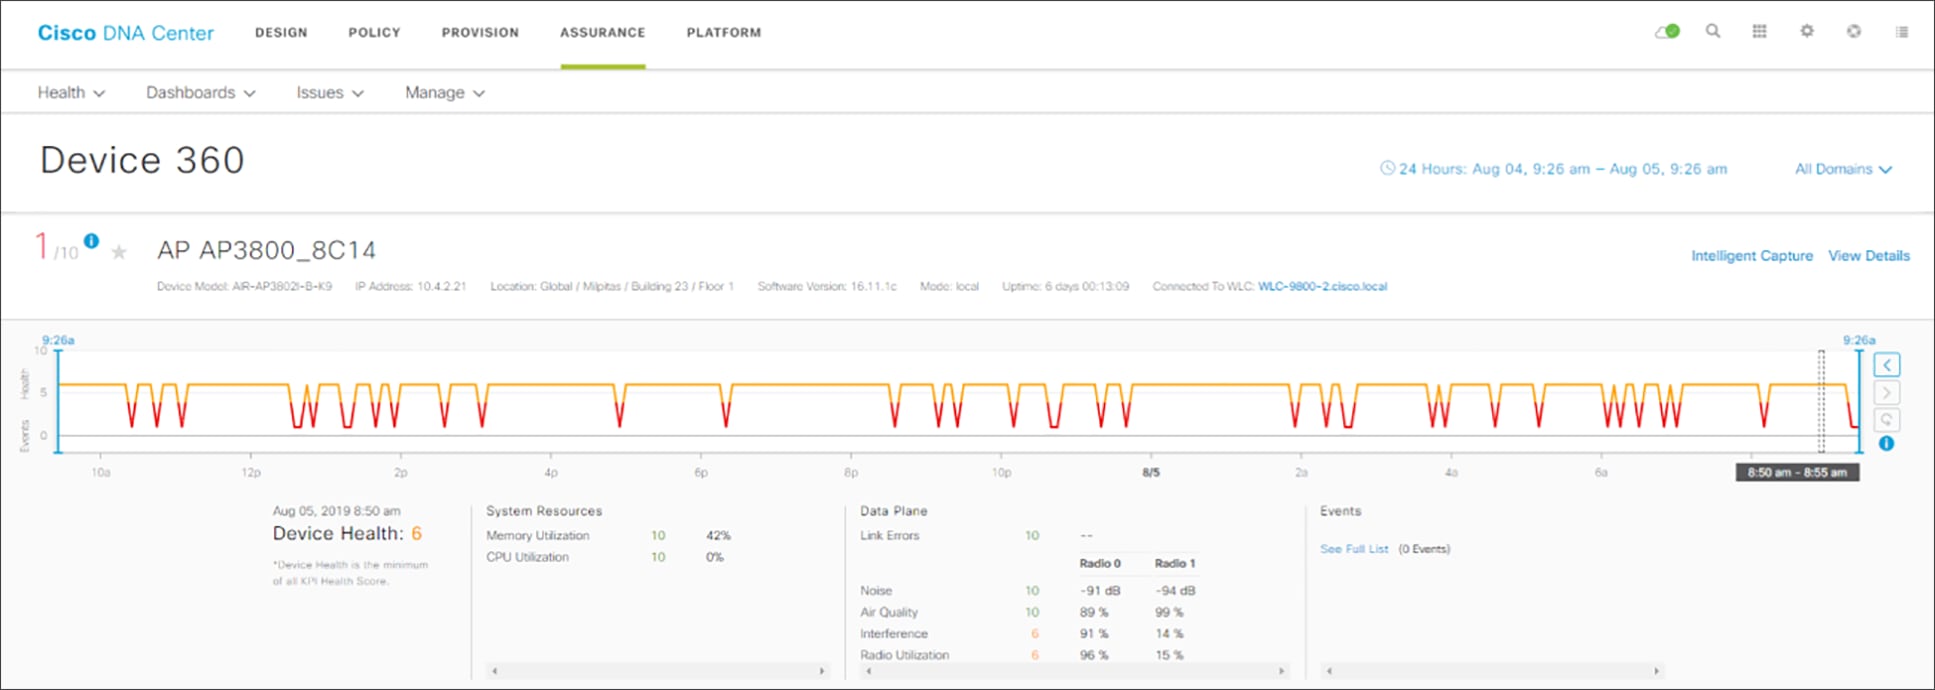This screenshot has width=1935, height=690.
Task: Click the Software Version: 16.11.1c text
Action: [827, 286]
